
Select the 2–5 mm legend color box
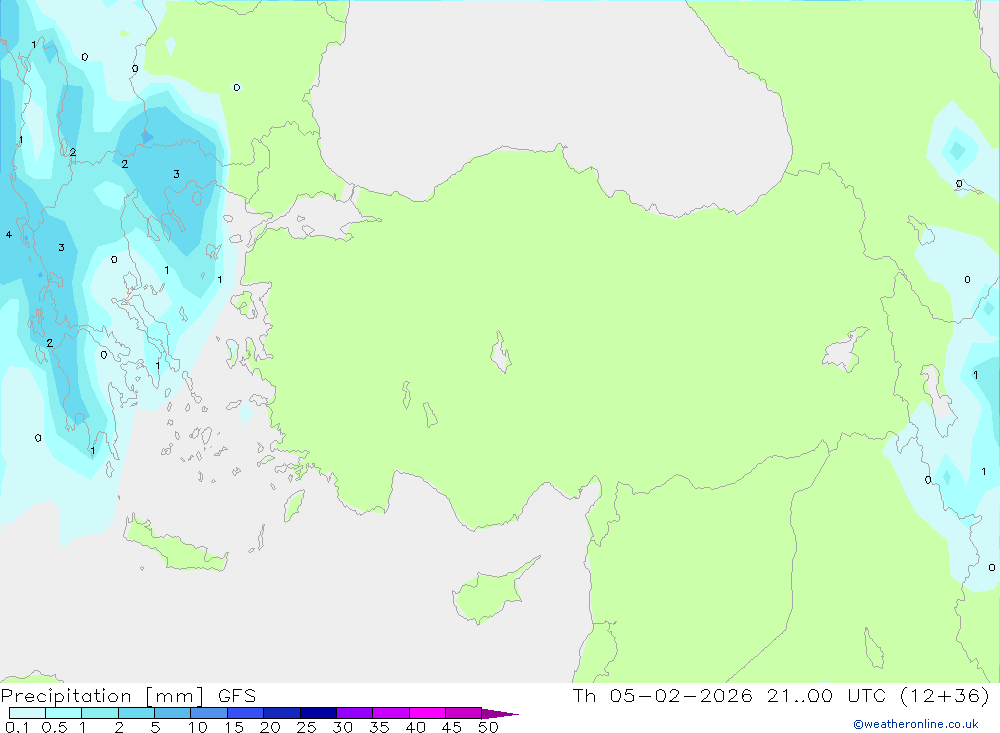coord(136,713)
